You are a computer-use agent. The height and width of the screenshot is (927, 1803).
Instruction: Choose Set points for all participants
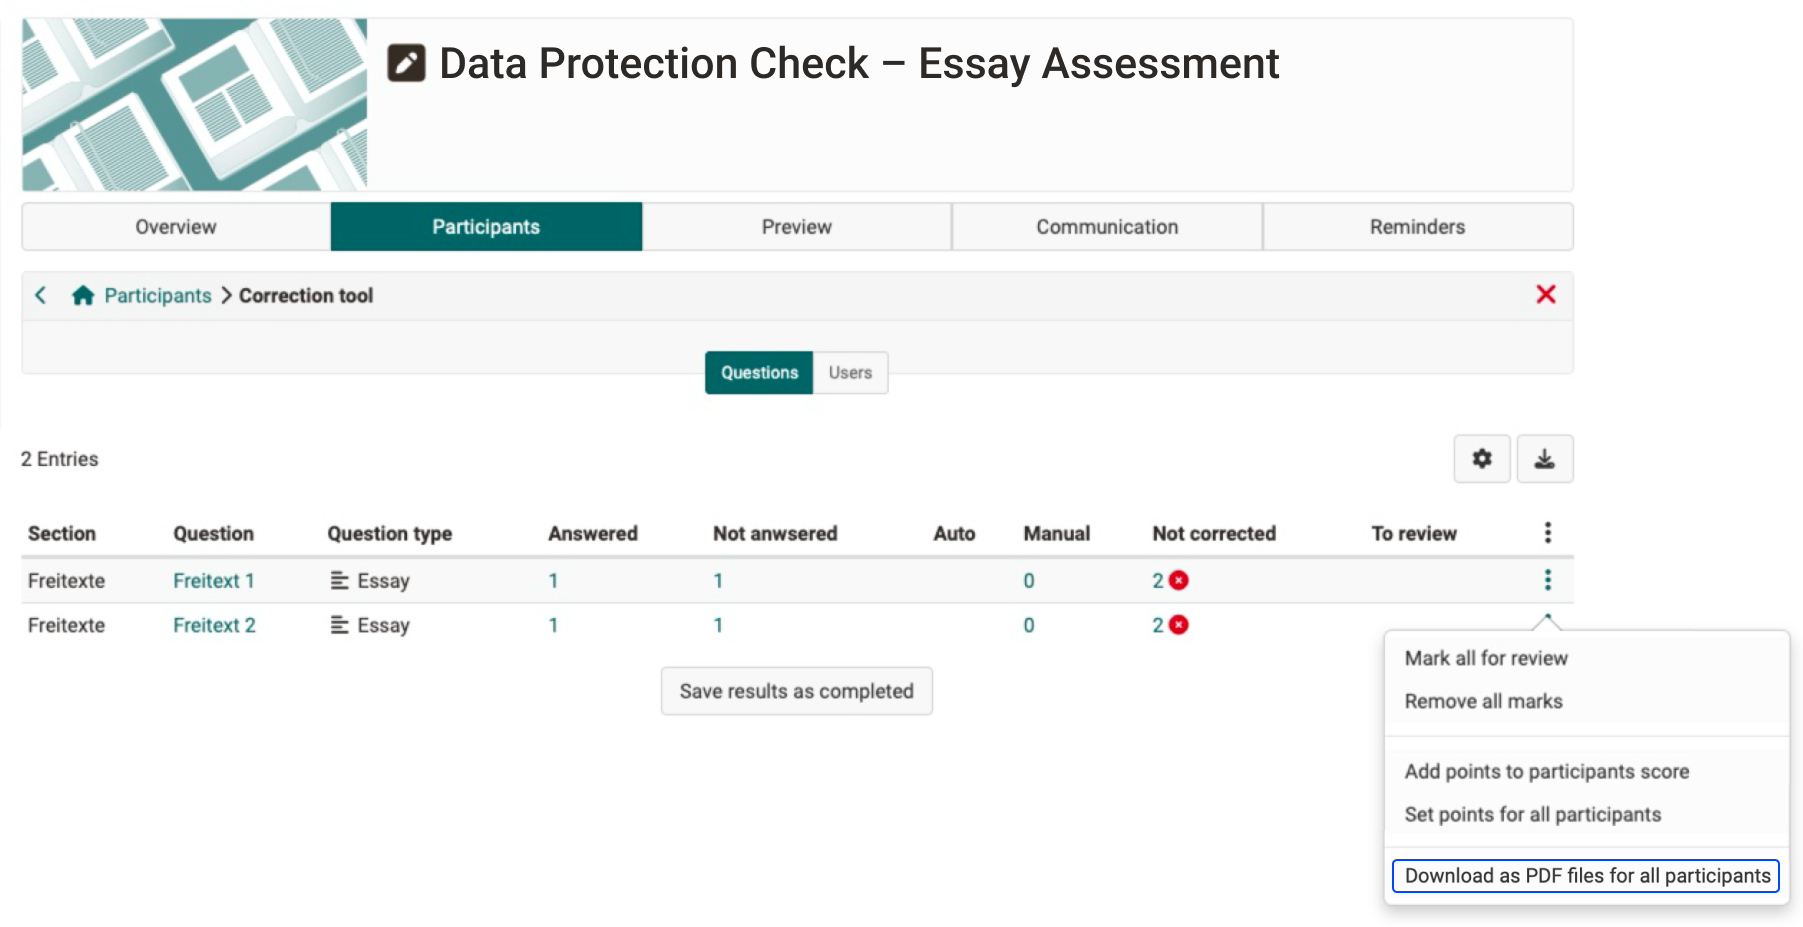click(x=1532, y=814)
